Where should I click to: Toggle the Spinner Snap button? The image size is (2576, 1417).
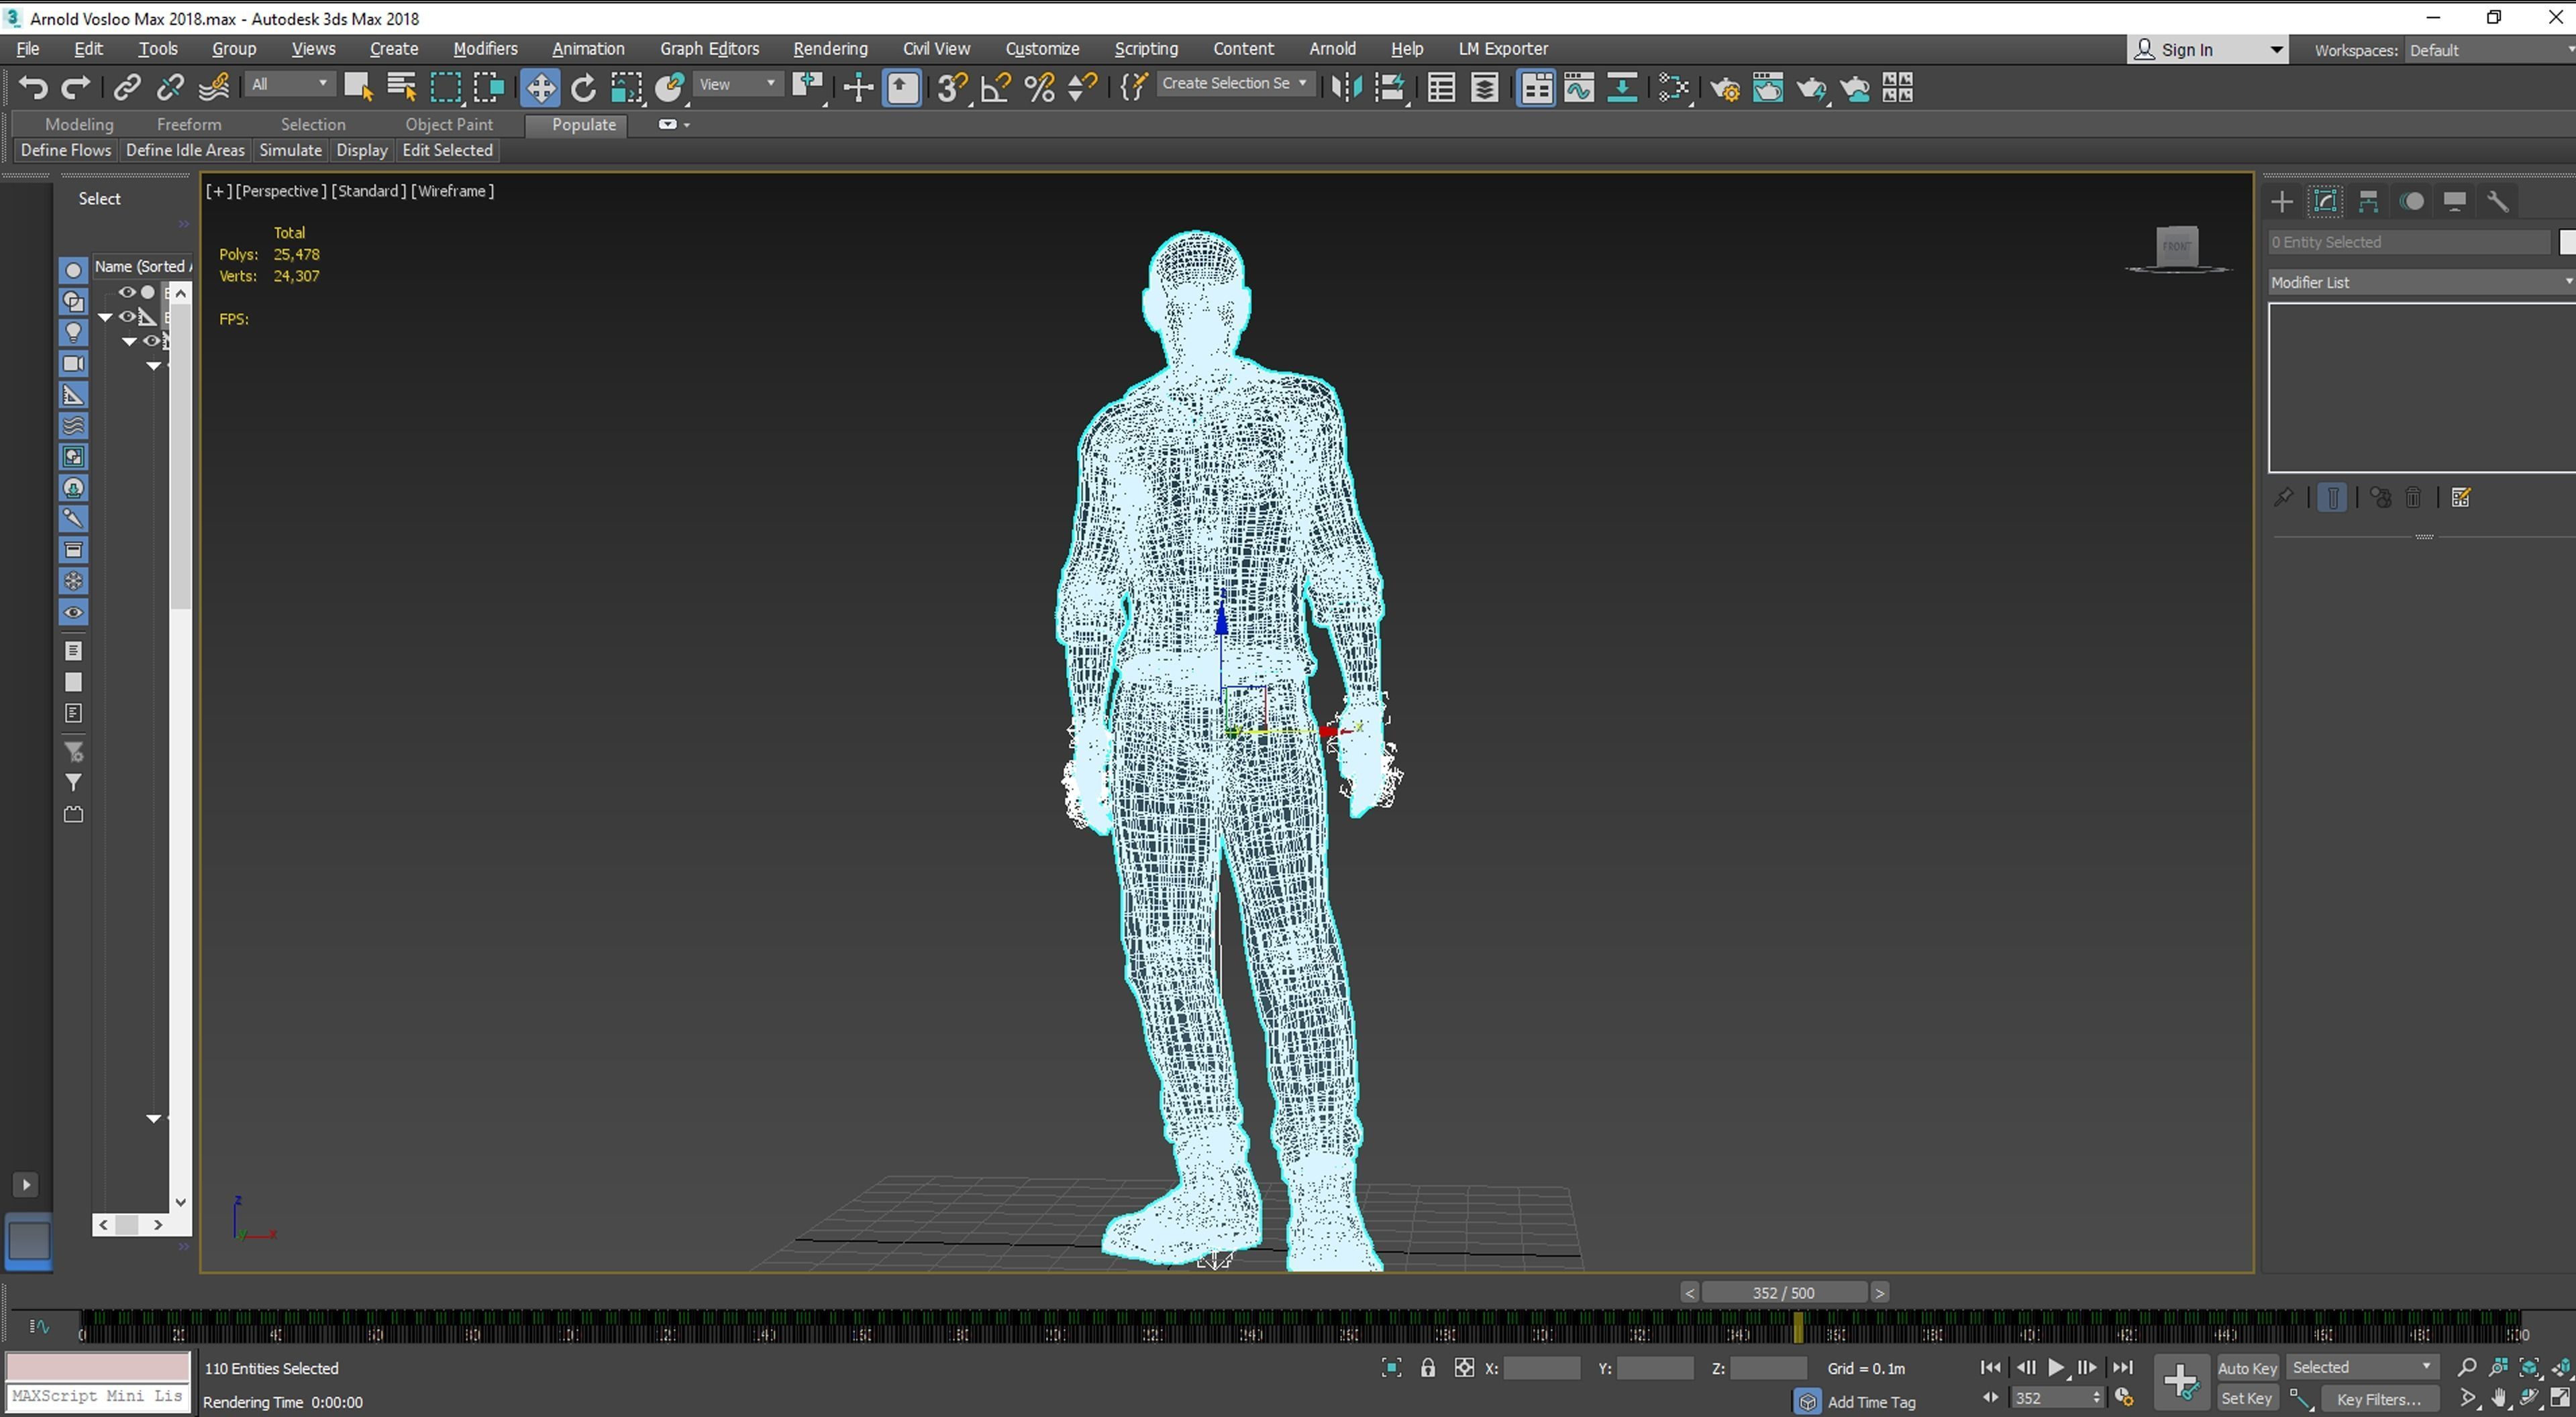(x=1082, y=88)
